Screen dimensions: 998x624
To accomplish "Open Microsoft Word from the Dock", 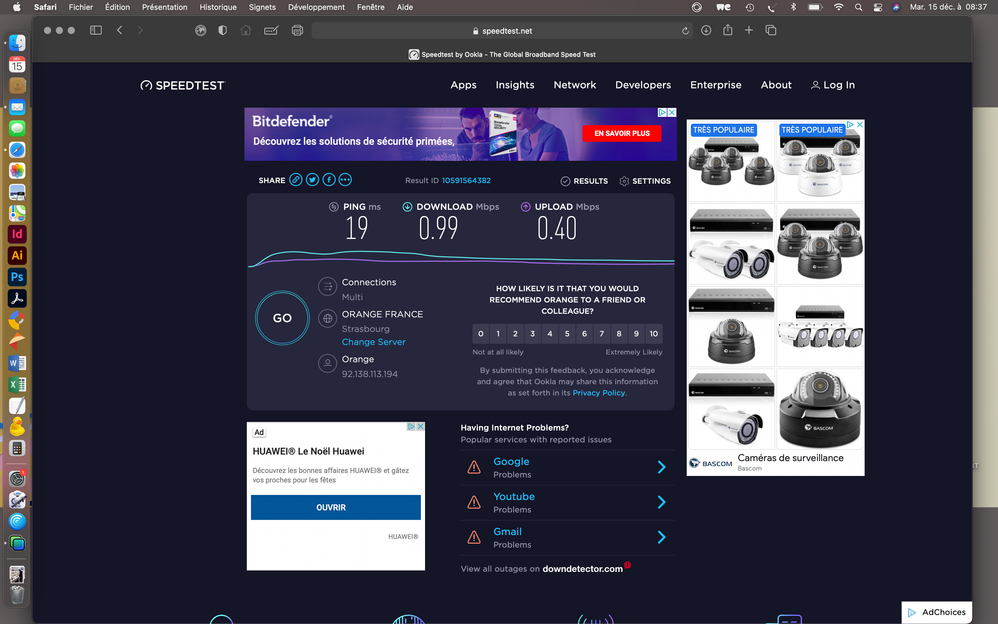I will pos(17,363).
